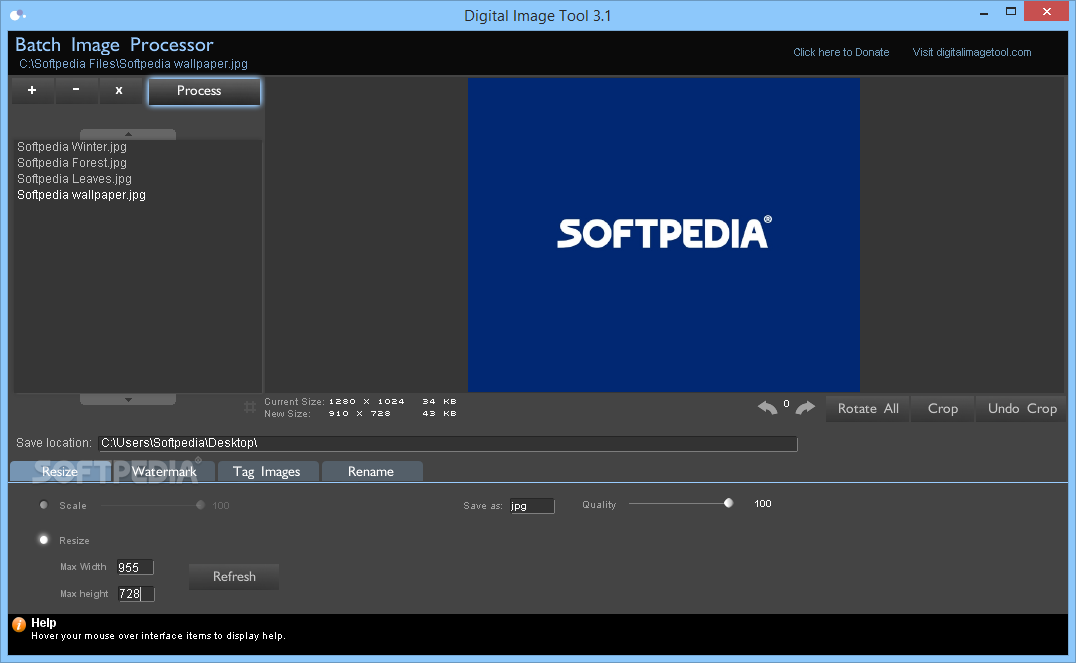This screenshot has width=1076, height=663.
Task: Click the Scale value 100
Action: point(220,506)
